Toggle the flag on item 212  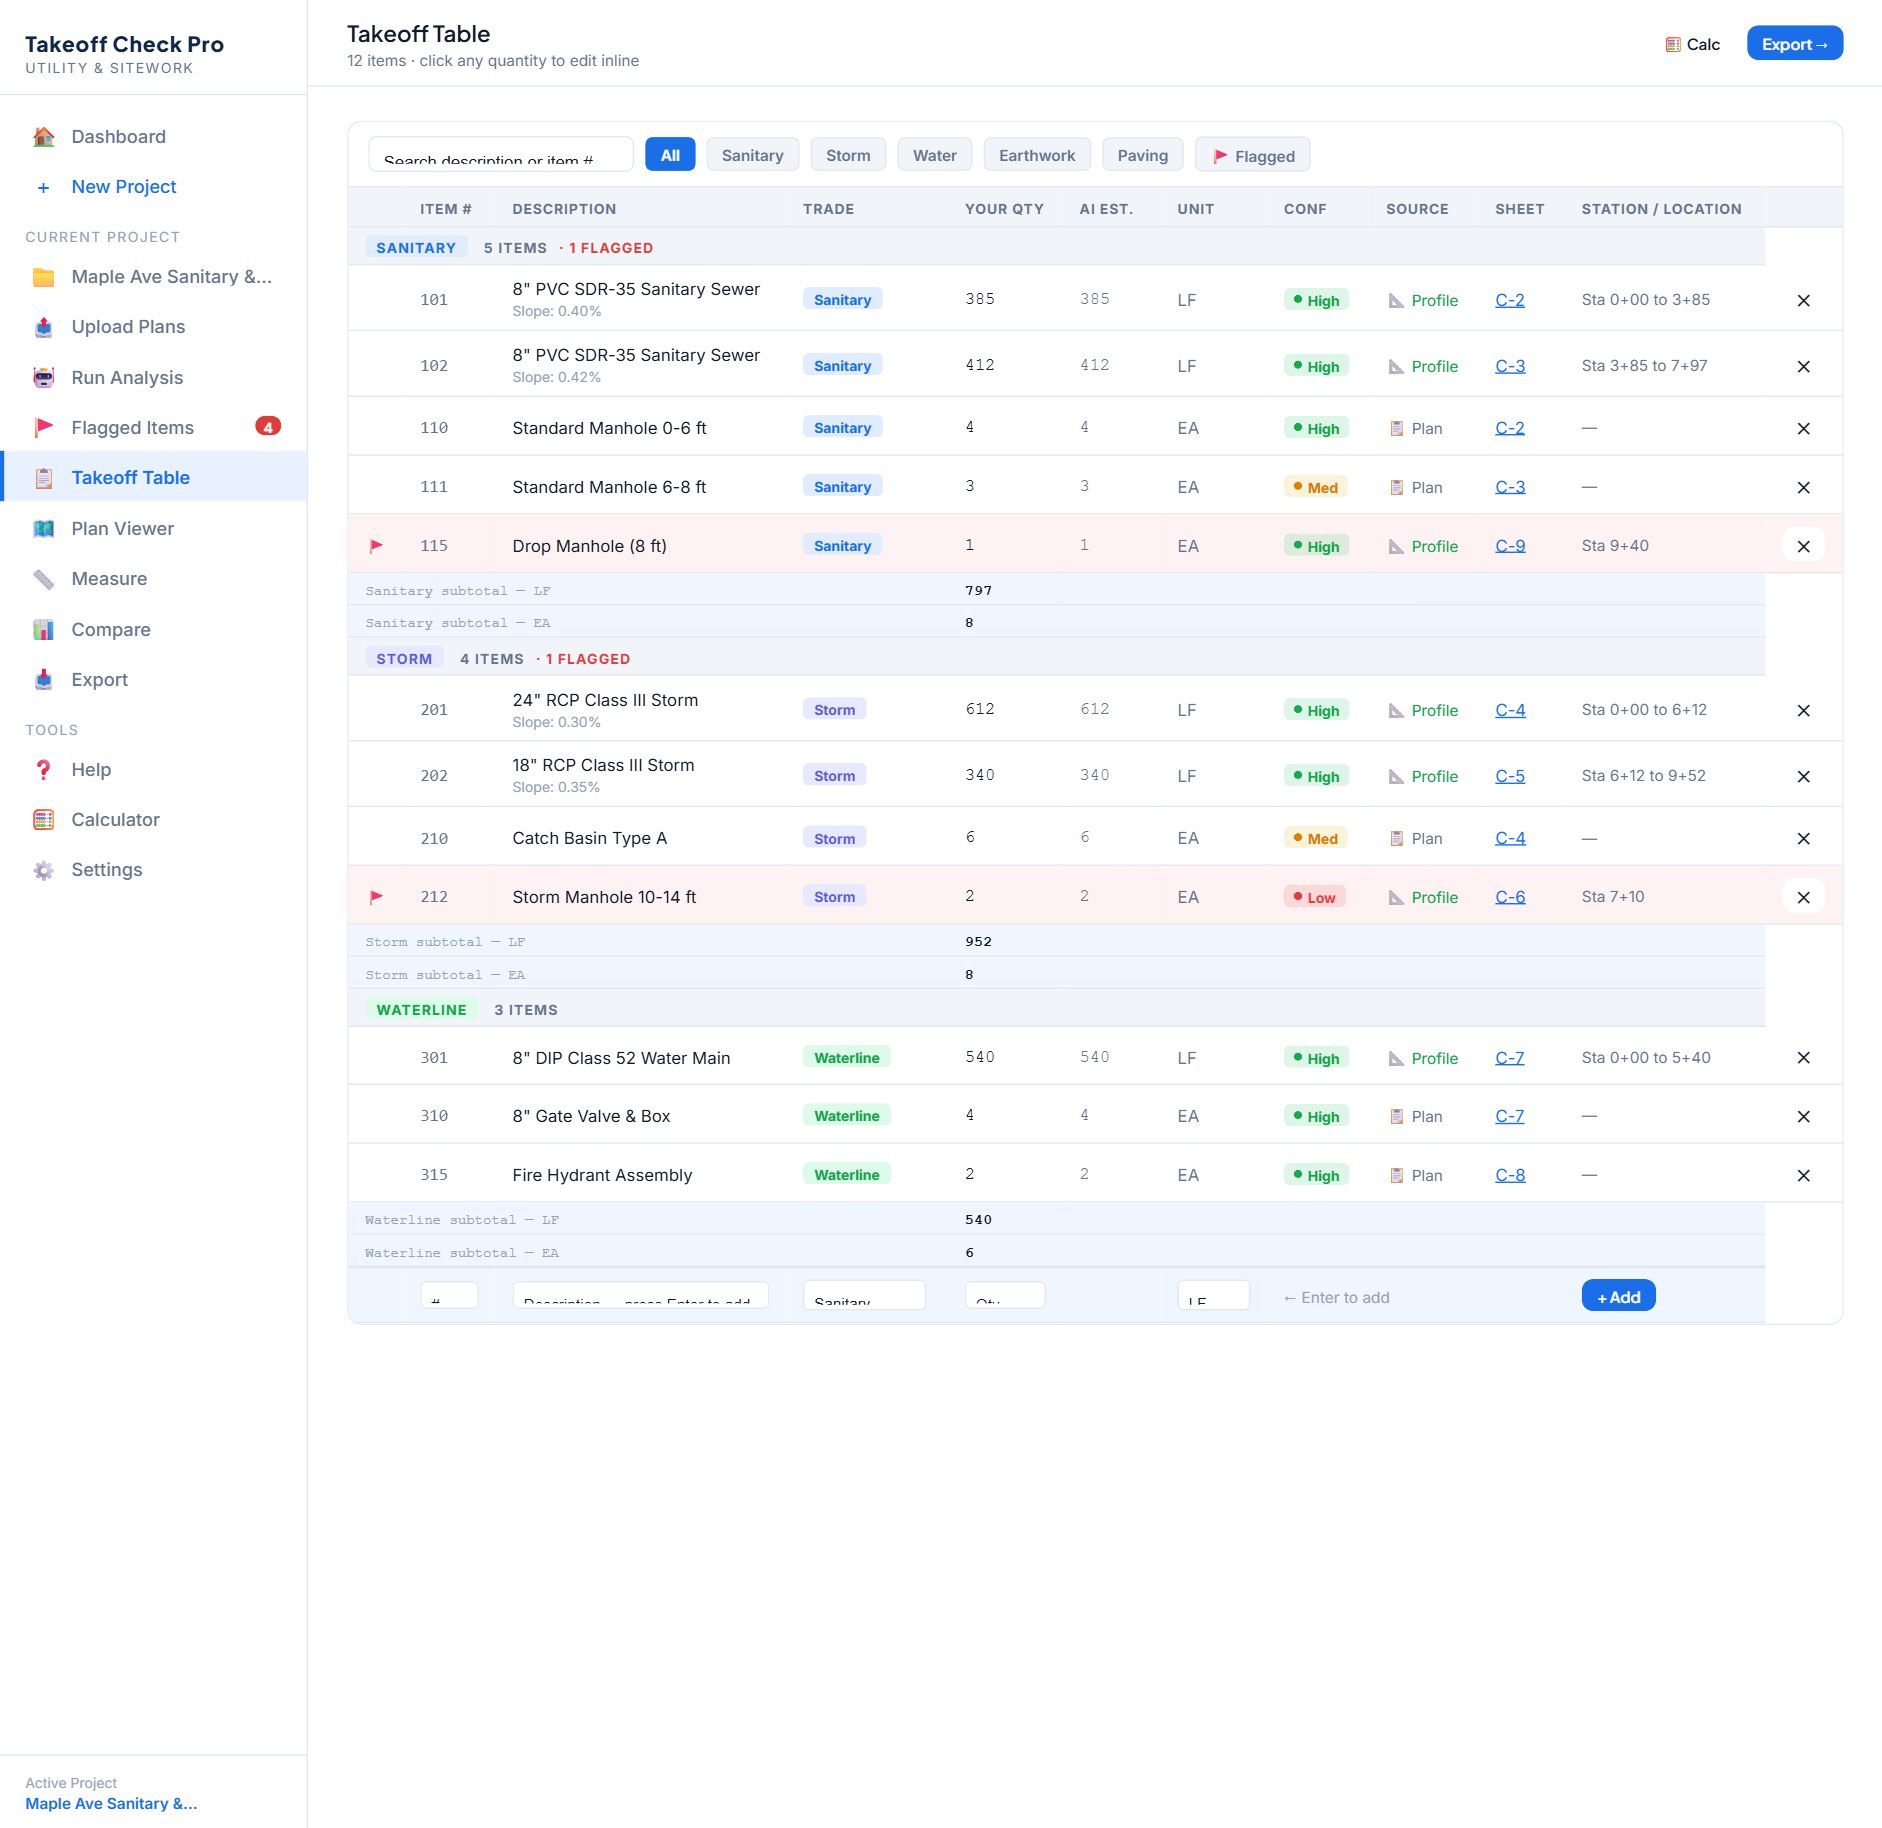coord(376,897)
